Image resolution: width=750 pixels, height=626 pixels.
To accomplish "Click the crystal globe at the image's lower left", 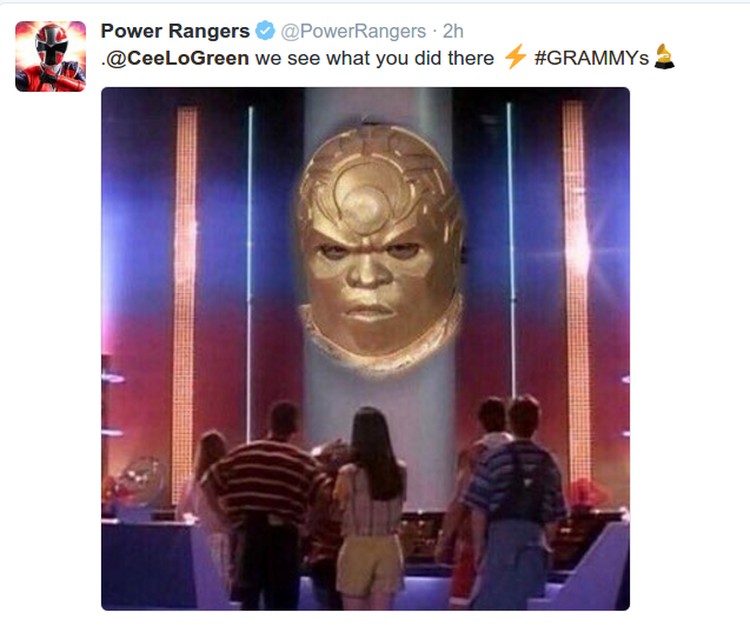I will 140,481.
